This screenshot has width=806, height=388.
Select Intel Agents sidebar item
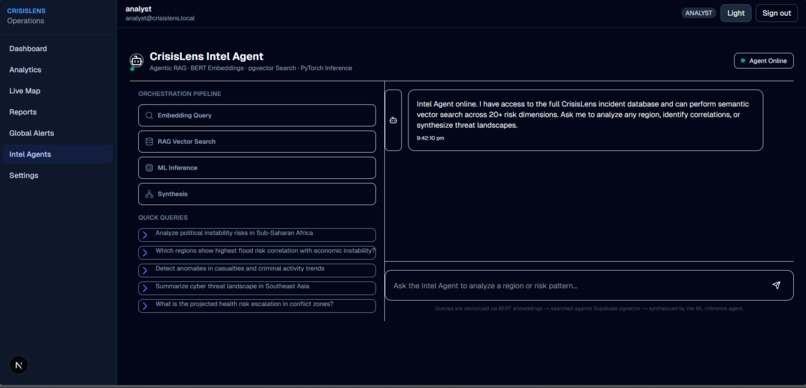[x=57, y=154]
